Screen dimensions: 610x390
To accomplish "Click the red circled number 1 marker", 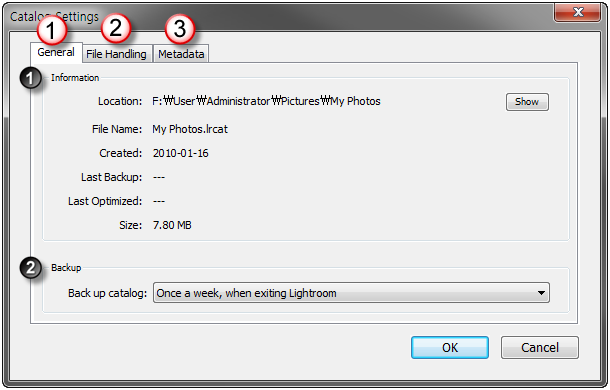I will point(51,30).
